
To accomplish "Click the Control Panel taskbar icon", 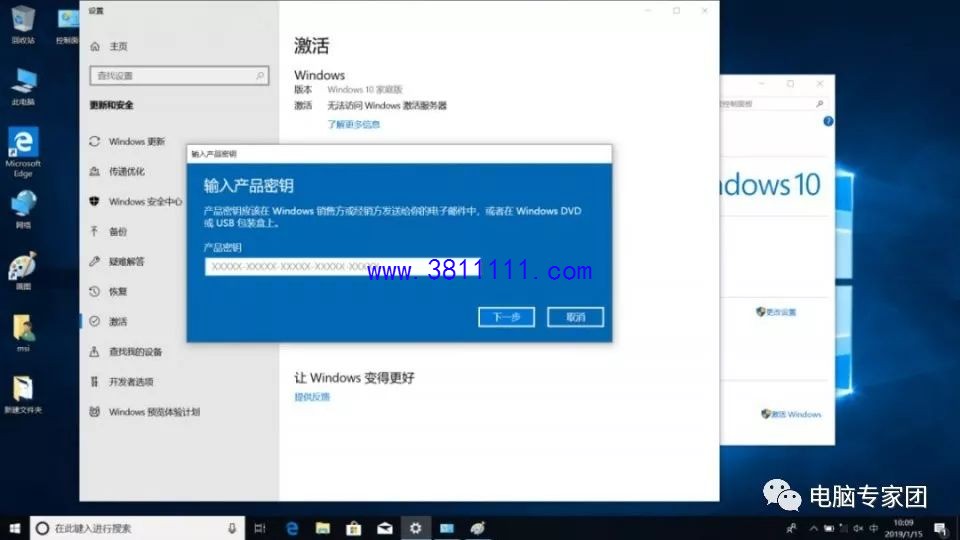I will pyautogui.click(x=447, y=528).
